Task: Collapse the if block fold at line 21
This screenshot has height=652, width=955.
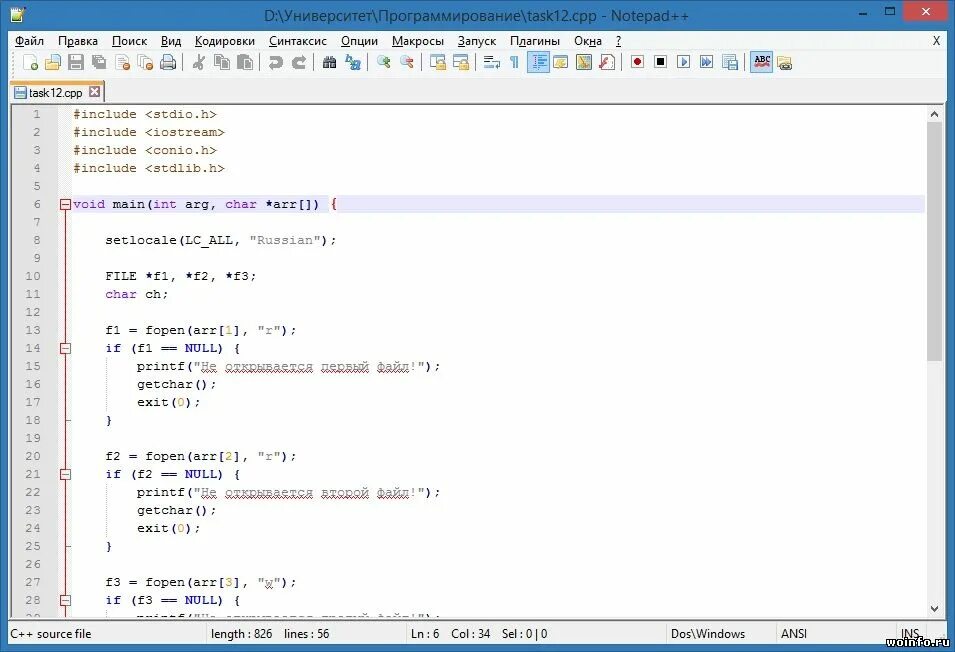Action: tap(65, 474)
